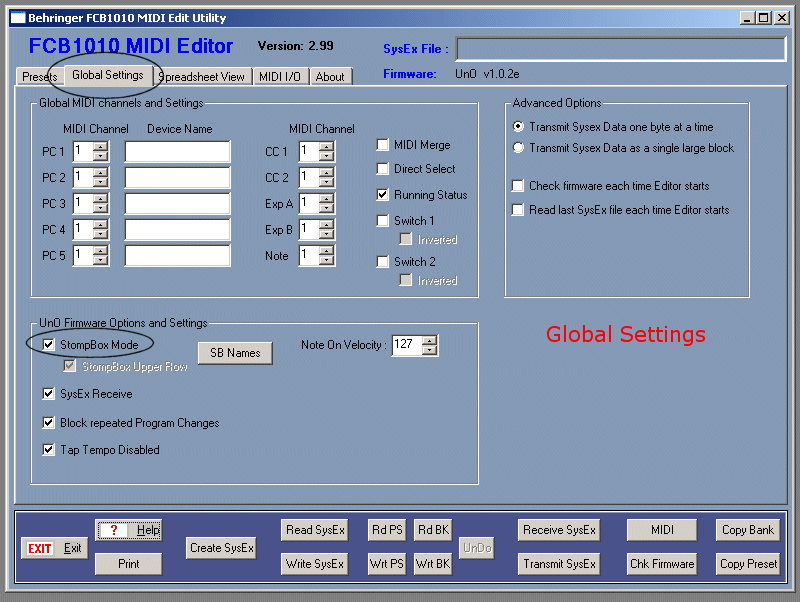Click the Chk Firmware button
The width and height of the screenshot is (800, 602).
pyautogui.click(x=662, y=564)
